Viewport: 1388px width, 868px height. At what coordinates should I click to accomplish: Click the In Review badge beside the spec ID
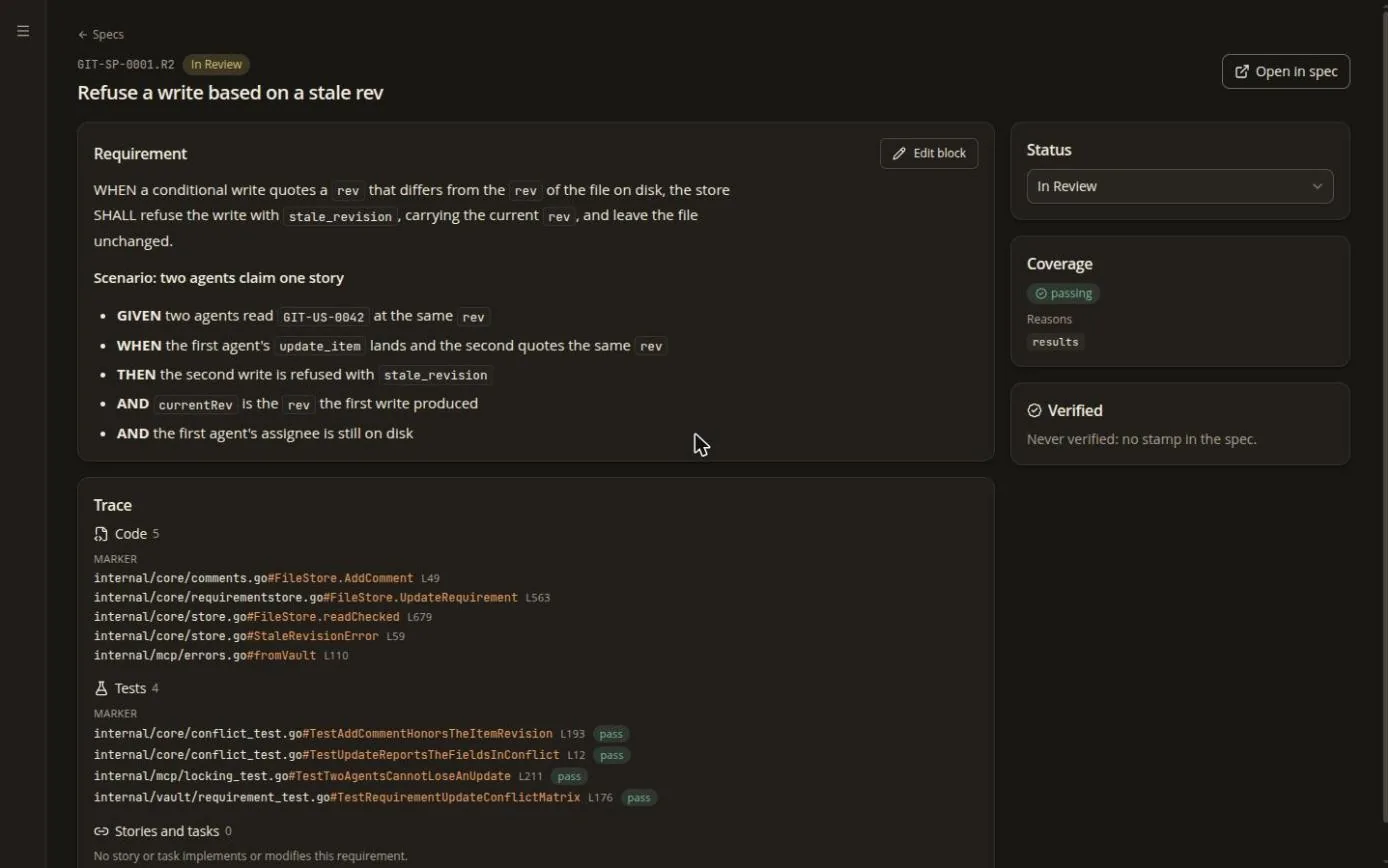click(216, 64)
